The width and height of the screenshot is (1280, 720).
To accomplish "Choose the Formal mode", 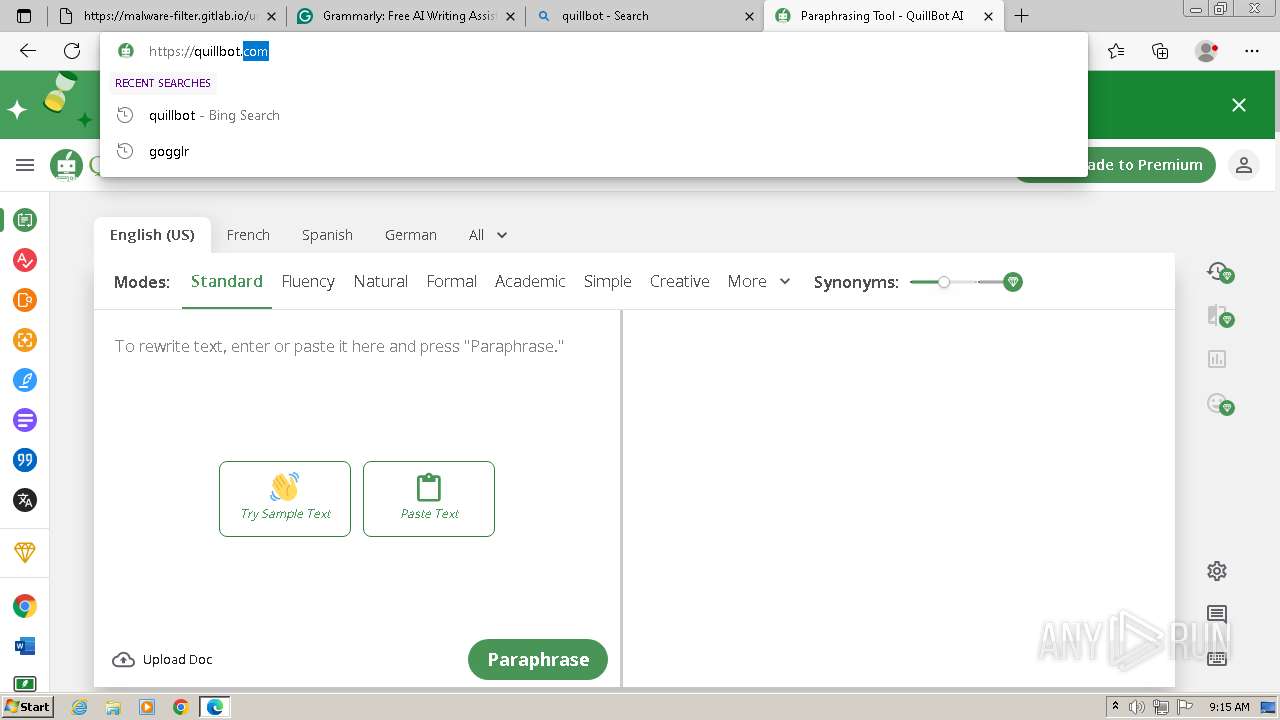I will click(x=452, y=282).
